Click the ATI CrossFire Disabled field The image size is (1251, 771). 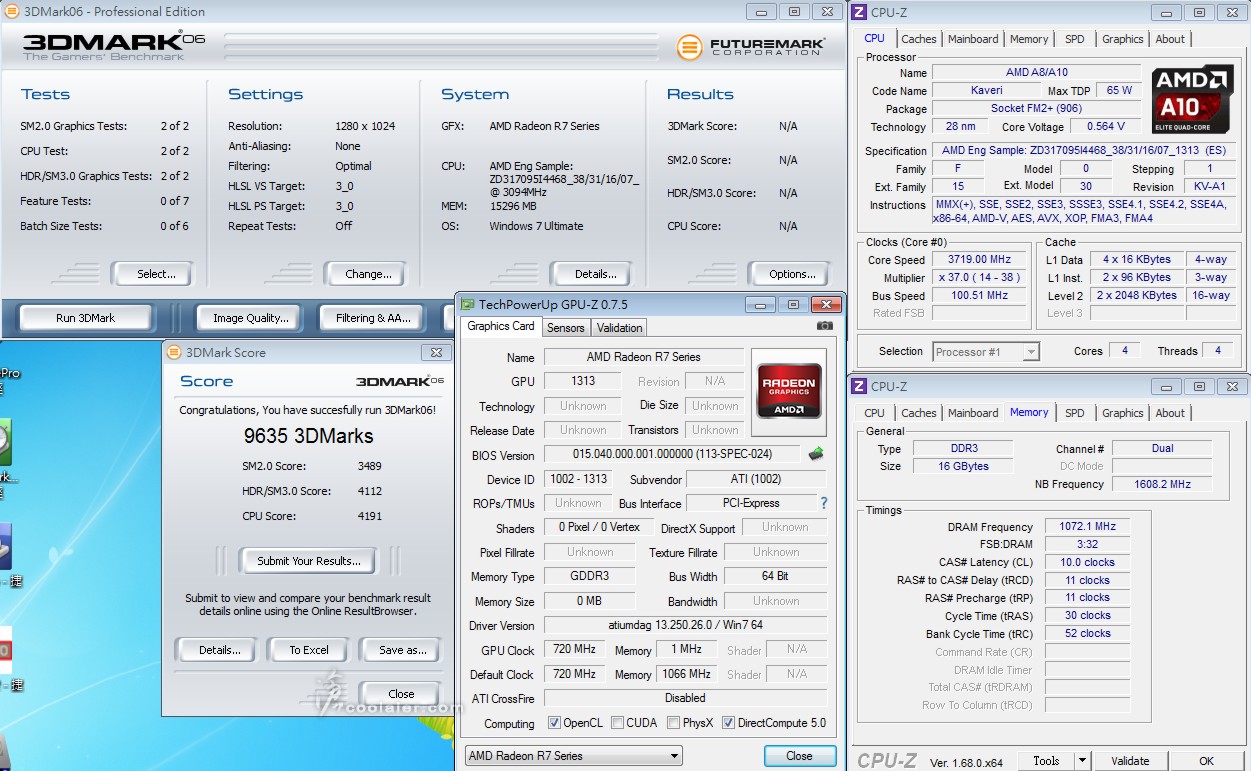685,698
